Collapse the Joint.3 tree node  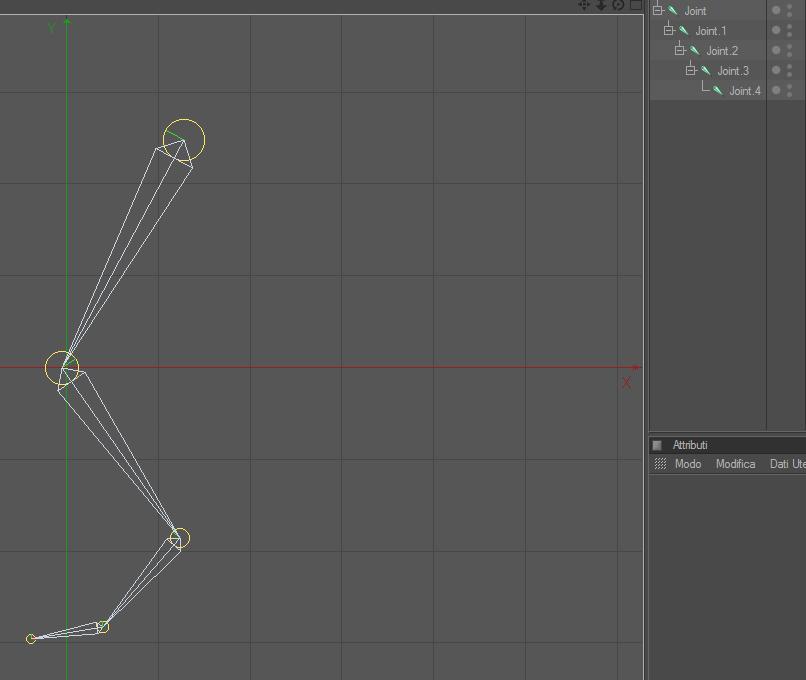(691, 70)
